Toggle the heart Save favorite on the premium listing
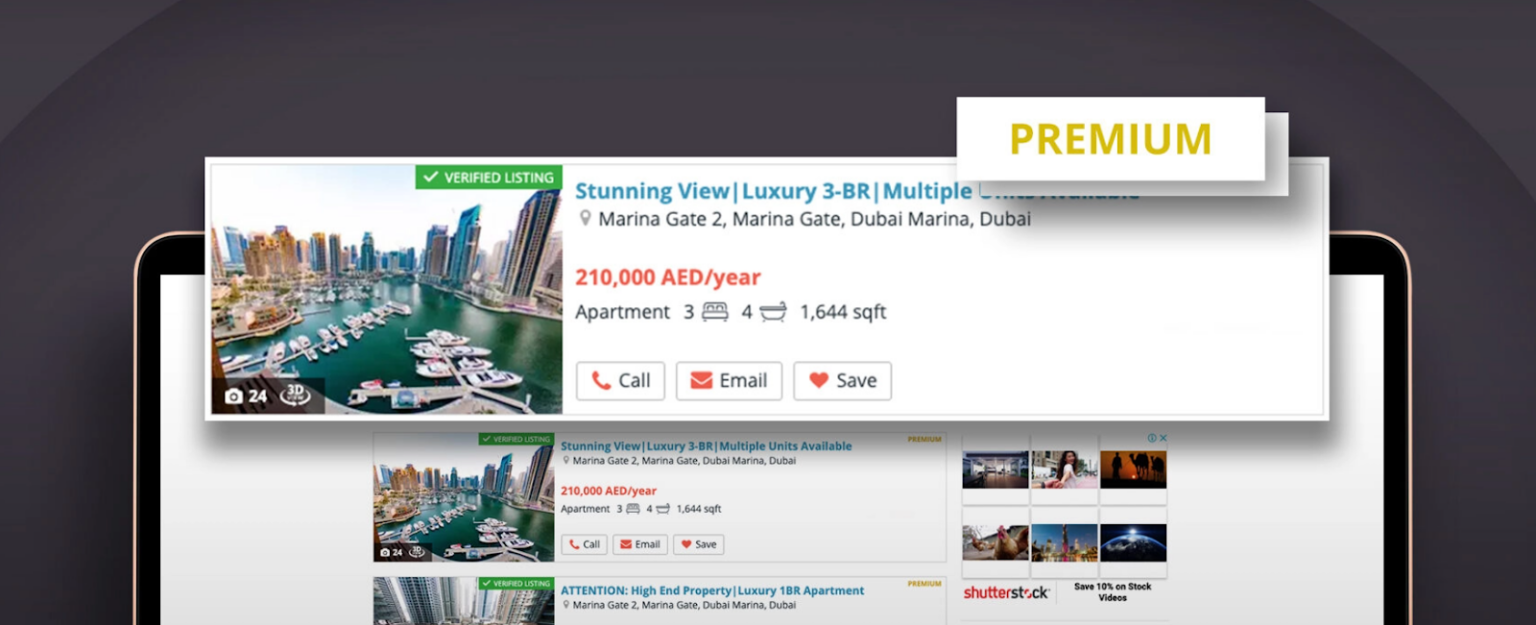Screen dimensions: 1536x625 point(821,381)
